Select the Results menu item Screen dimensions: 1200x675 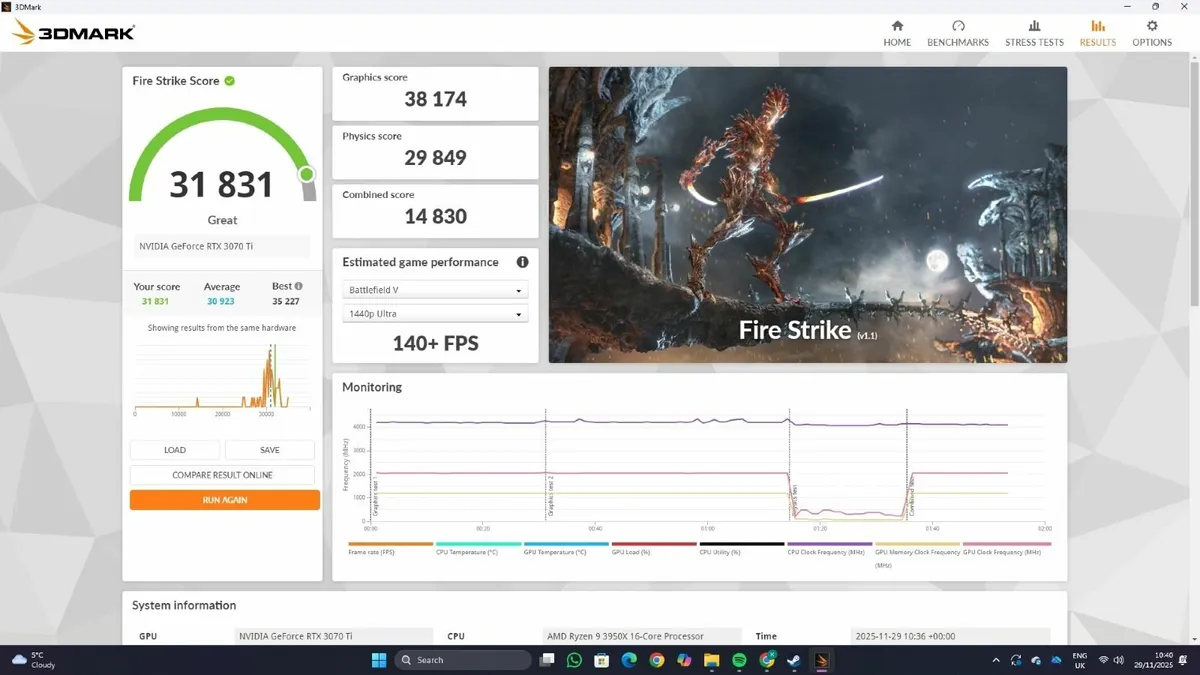(x=1097, y=42)
